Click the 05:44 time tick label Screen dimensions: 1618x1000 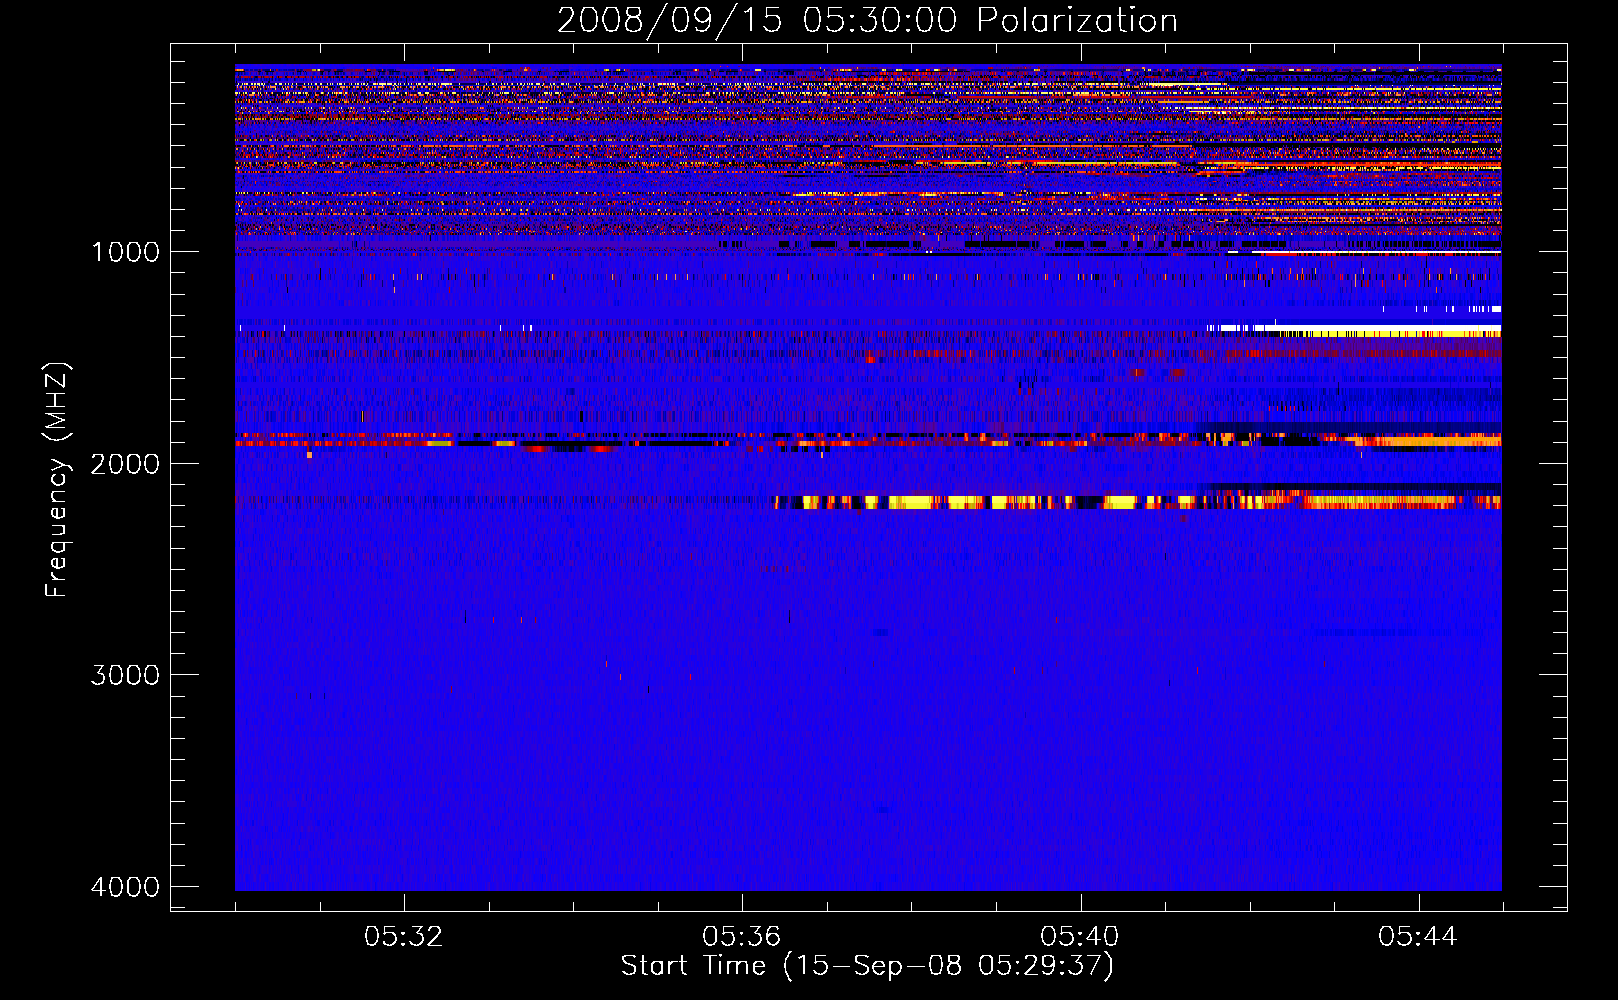[x=1417, y=937]
